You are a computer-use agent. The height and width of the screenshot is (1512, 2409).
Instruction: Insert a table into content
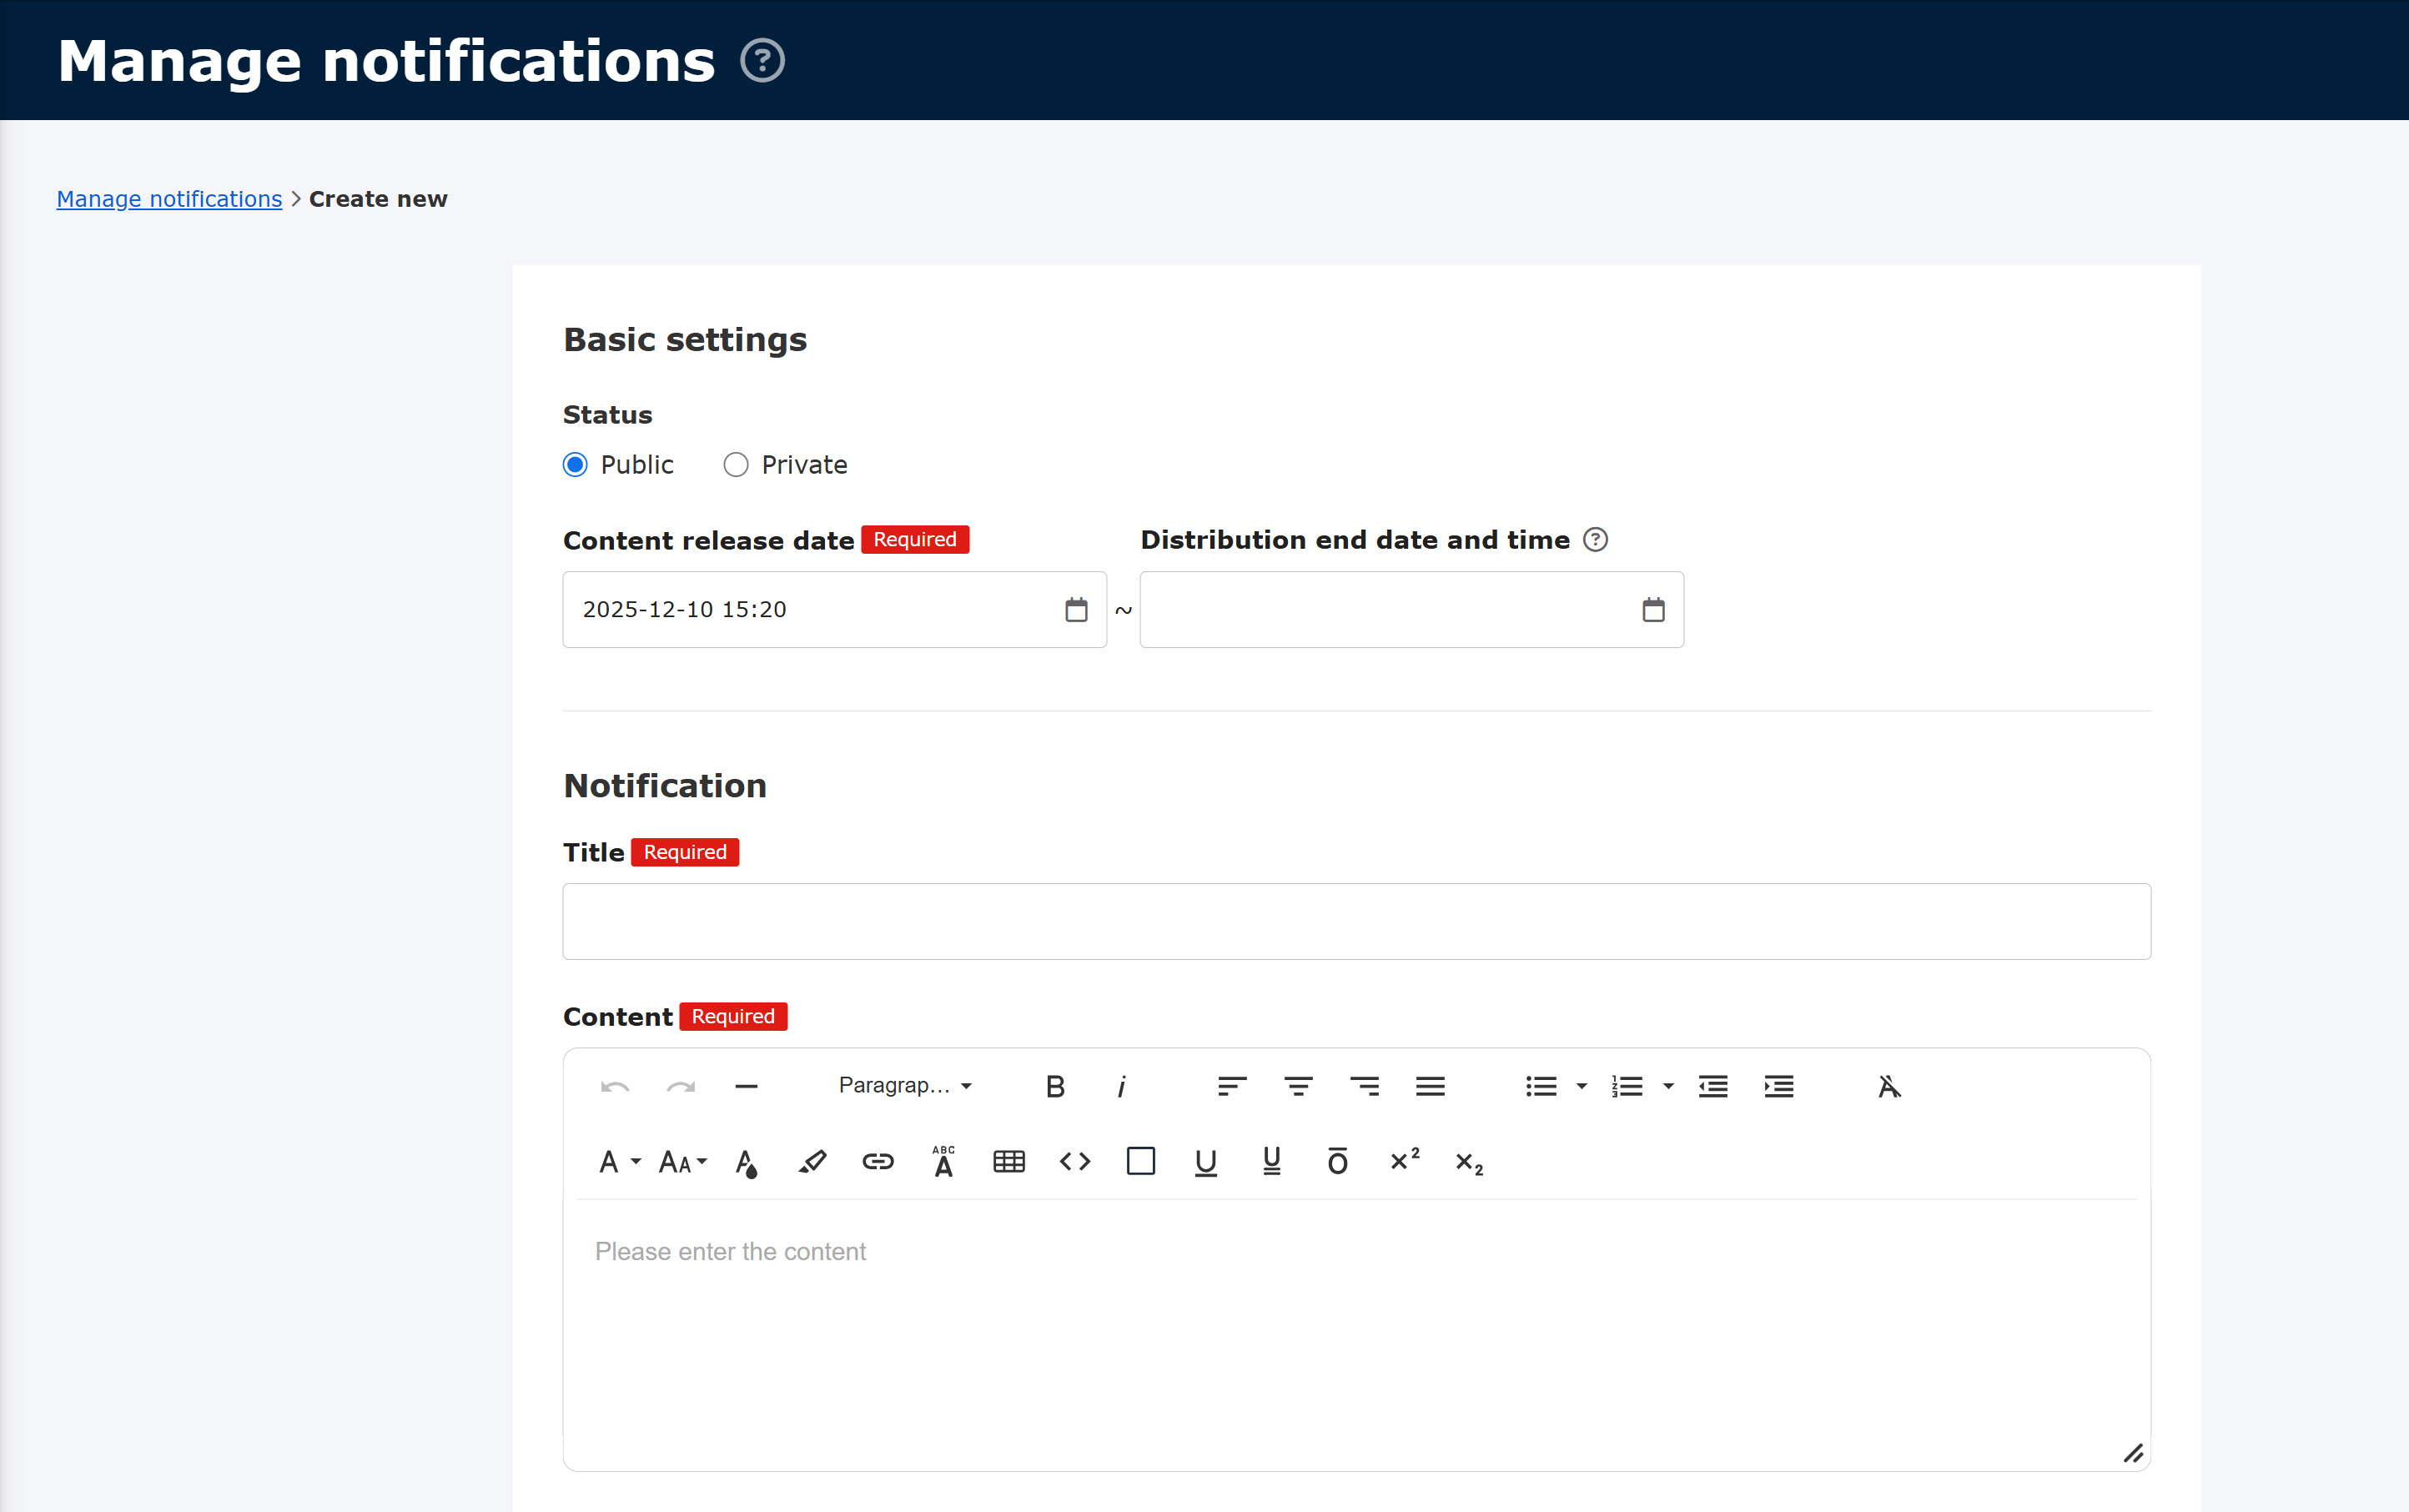click(1008, 1161)
